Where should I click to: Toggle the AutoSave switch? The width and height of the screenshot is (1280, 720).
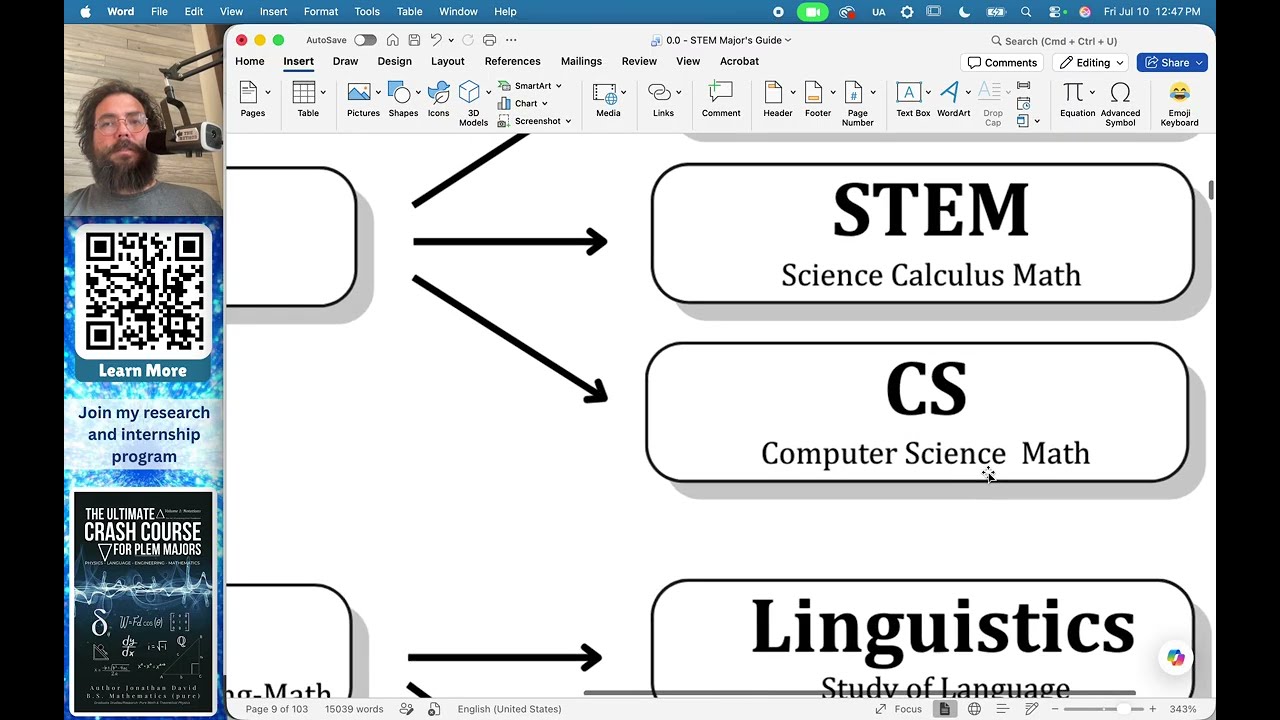click(365, 40)
